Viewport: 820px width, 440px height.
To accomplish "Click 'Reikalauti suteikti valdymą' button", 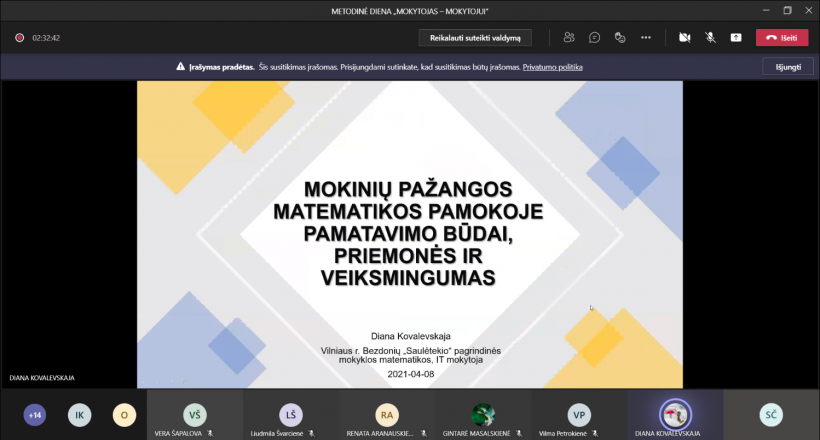I will pyautogui.click(x=475, y=37).
